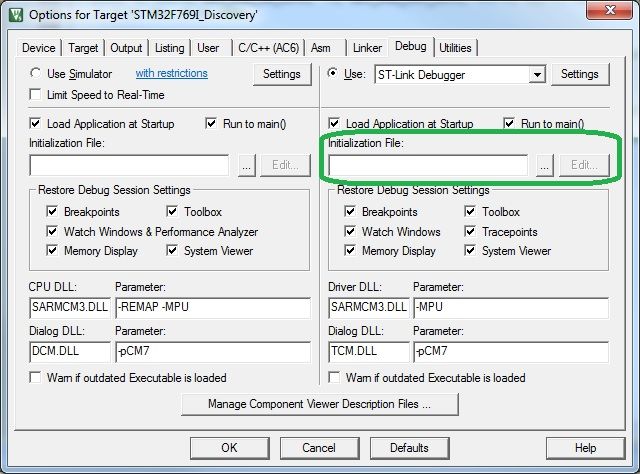This screenshot has width=640, height=474.
Task: Open ST-Link Debugger Settings button
Action: [580, 74]
